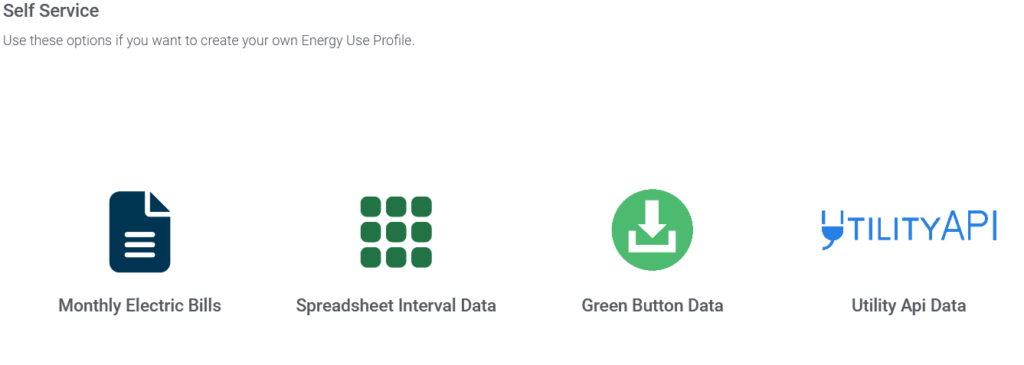
Task: Click the center square of green grid icon
Action: tap(396, 232)
